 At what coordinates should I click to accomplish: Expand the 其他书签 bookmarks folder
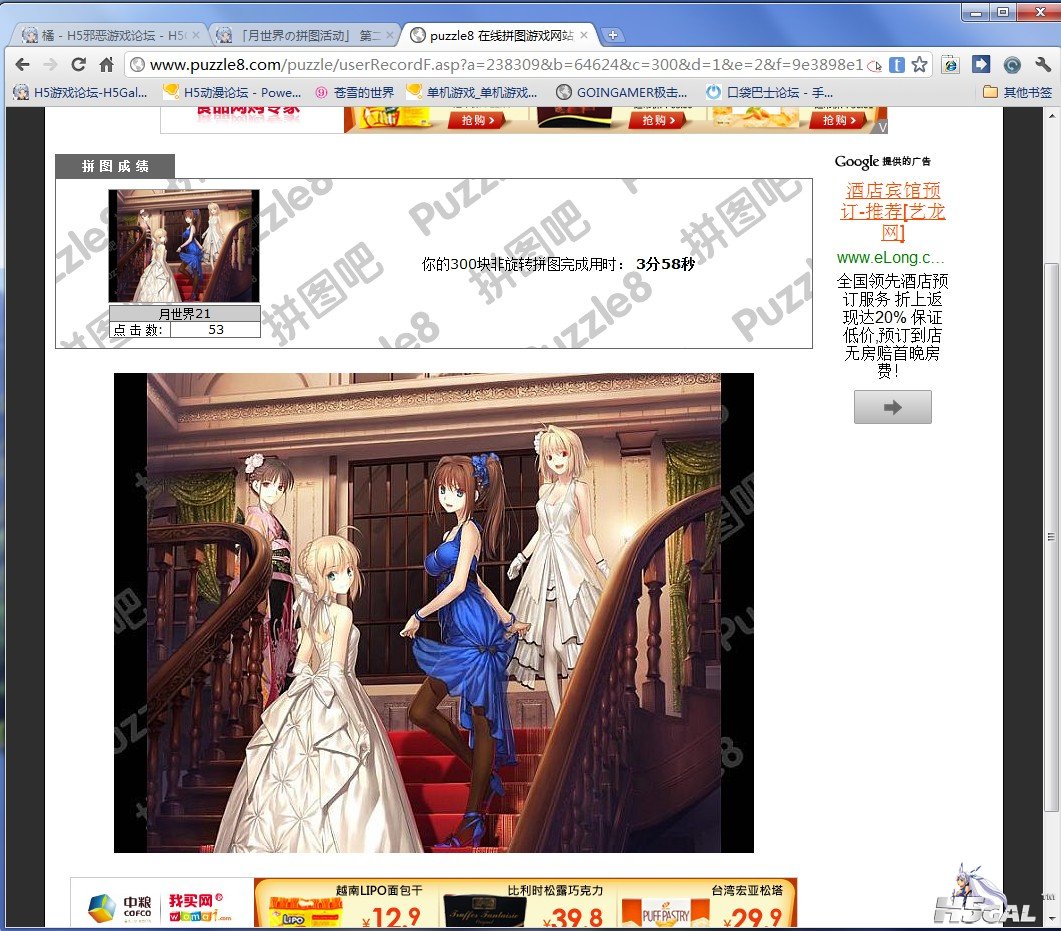point(1017,92)
